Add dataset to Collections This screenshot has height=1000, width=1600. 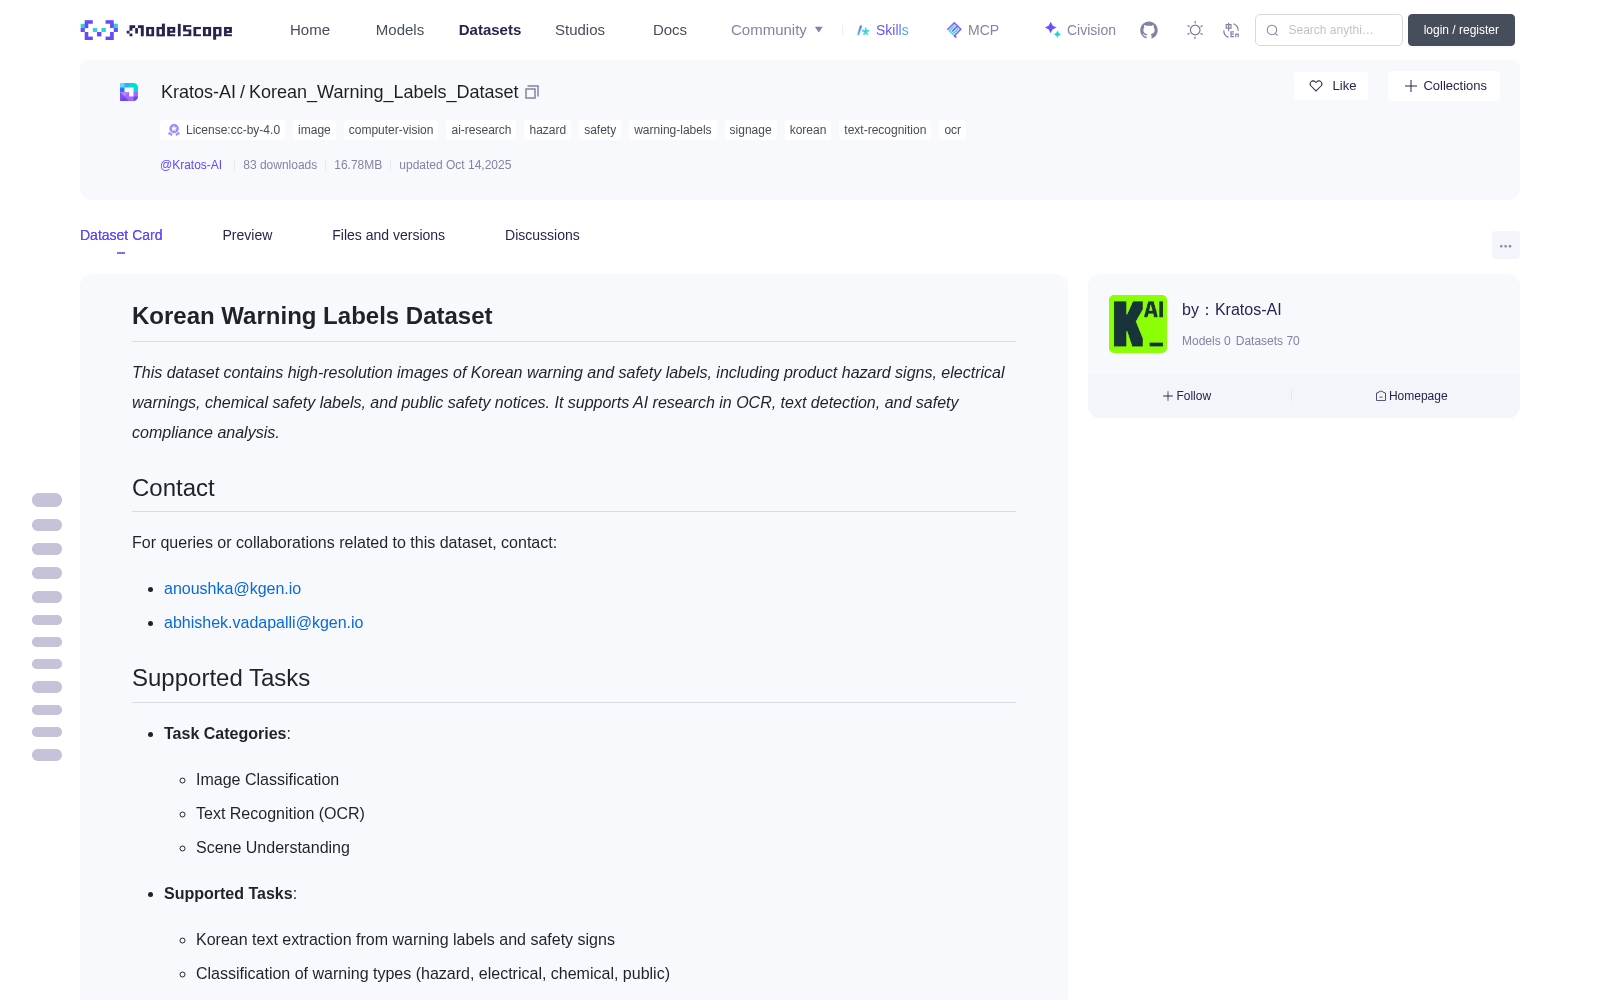[1444, 86]
